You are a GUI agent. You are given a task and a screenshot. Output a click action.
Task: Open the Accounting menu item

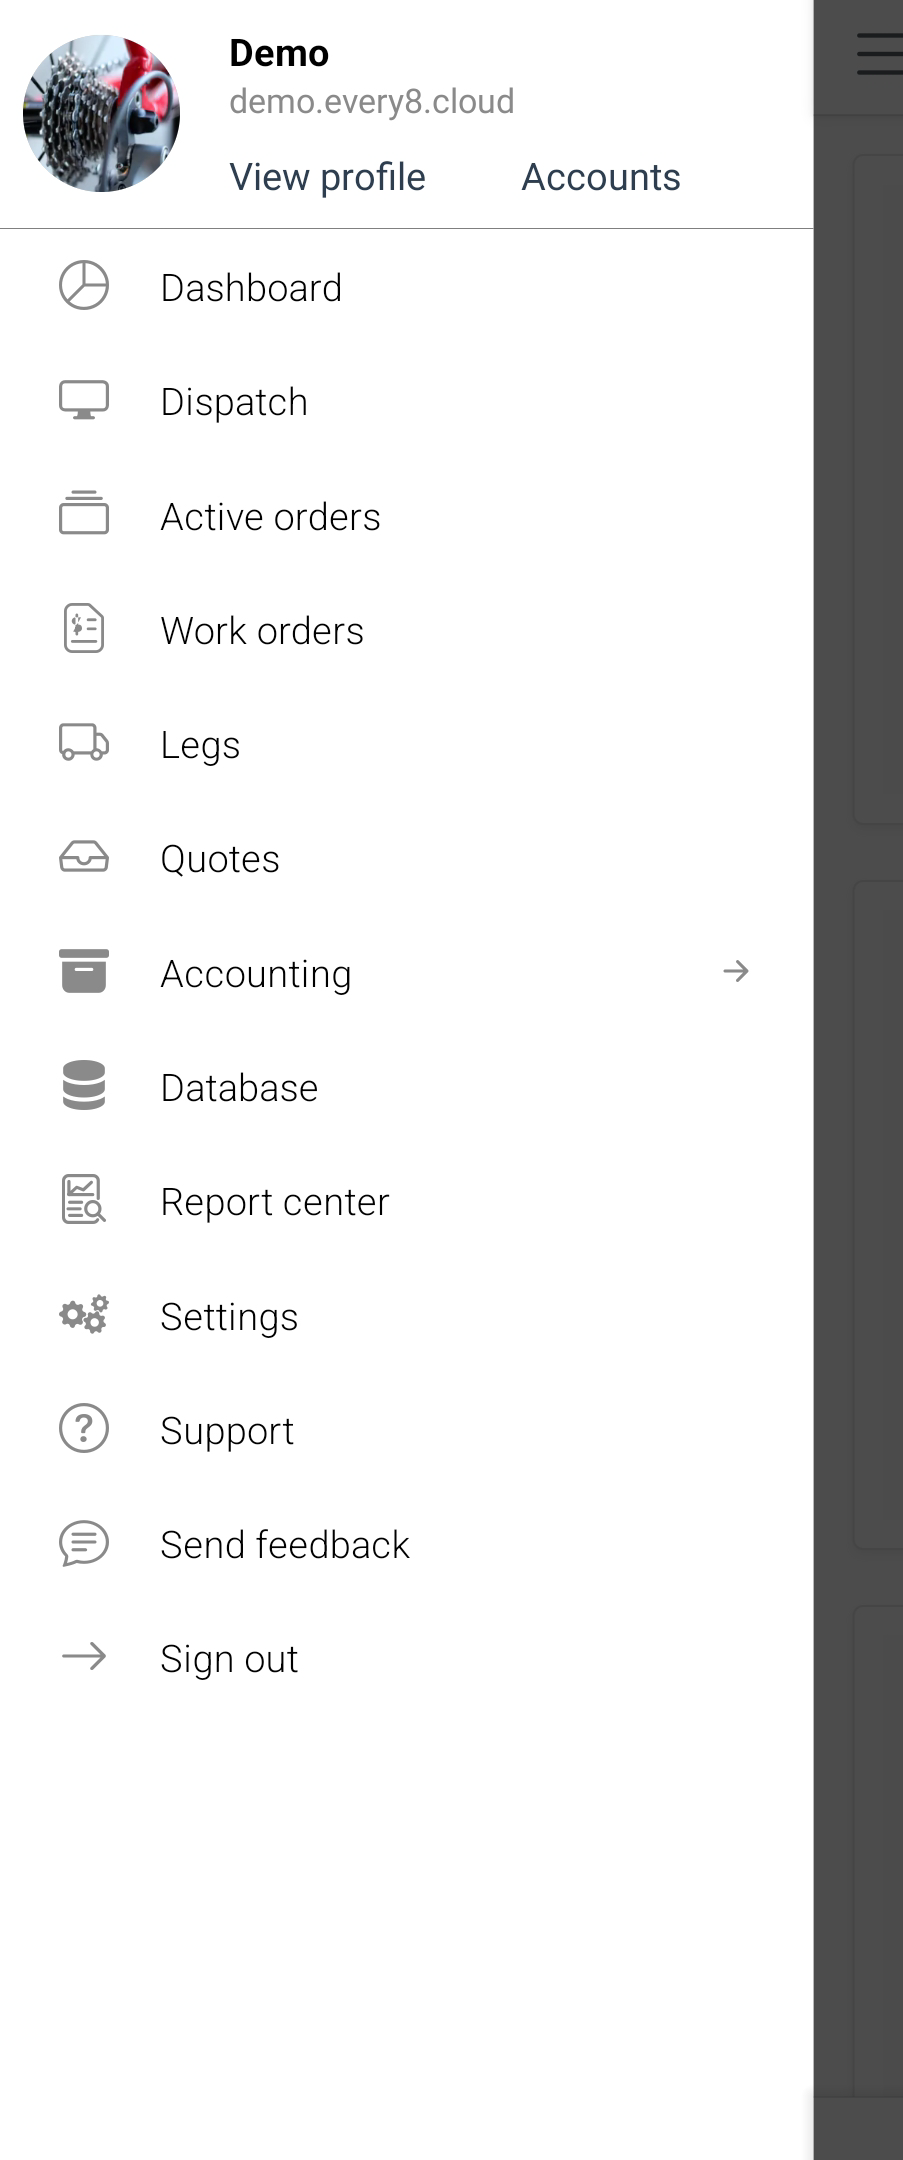[x=256, y=973]
